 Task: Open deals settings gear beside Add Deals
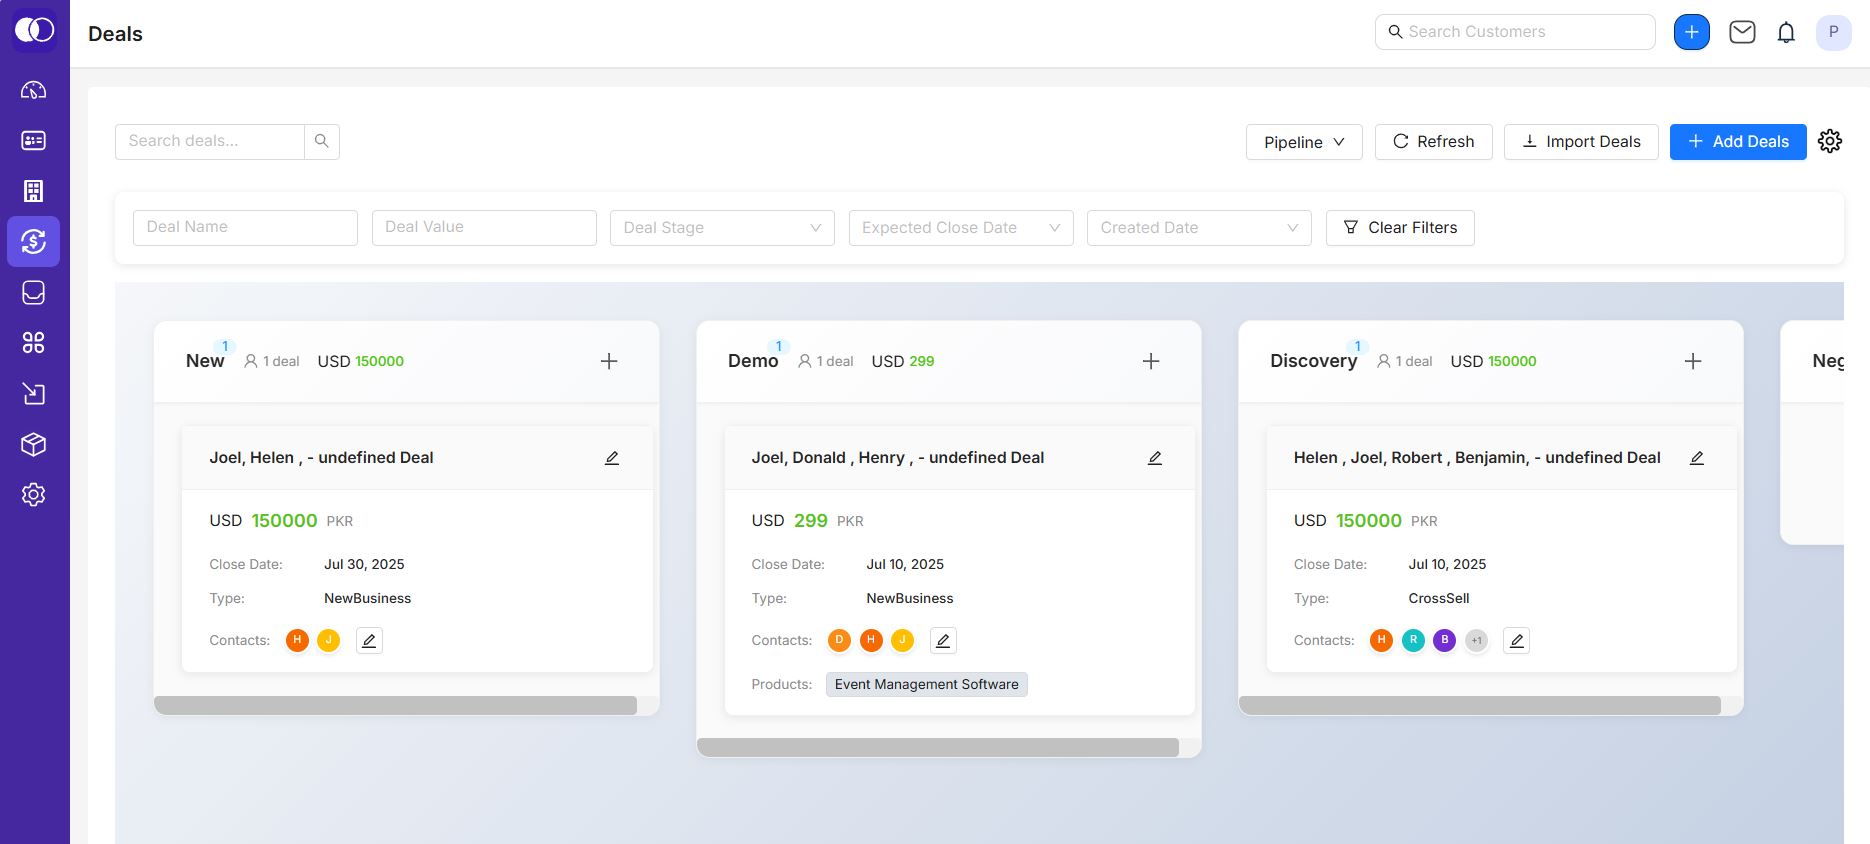point(1830,141)
